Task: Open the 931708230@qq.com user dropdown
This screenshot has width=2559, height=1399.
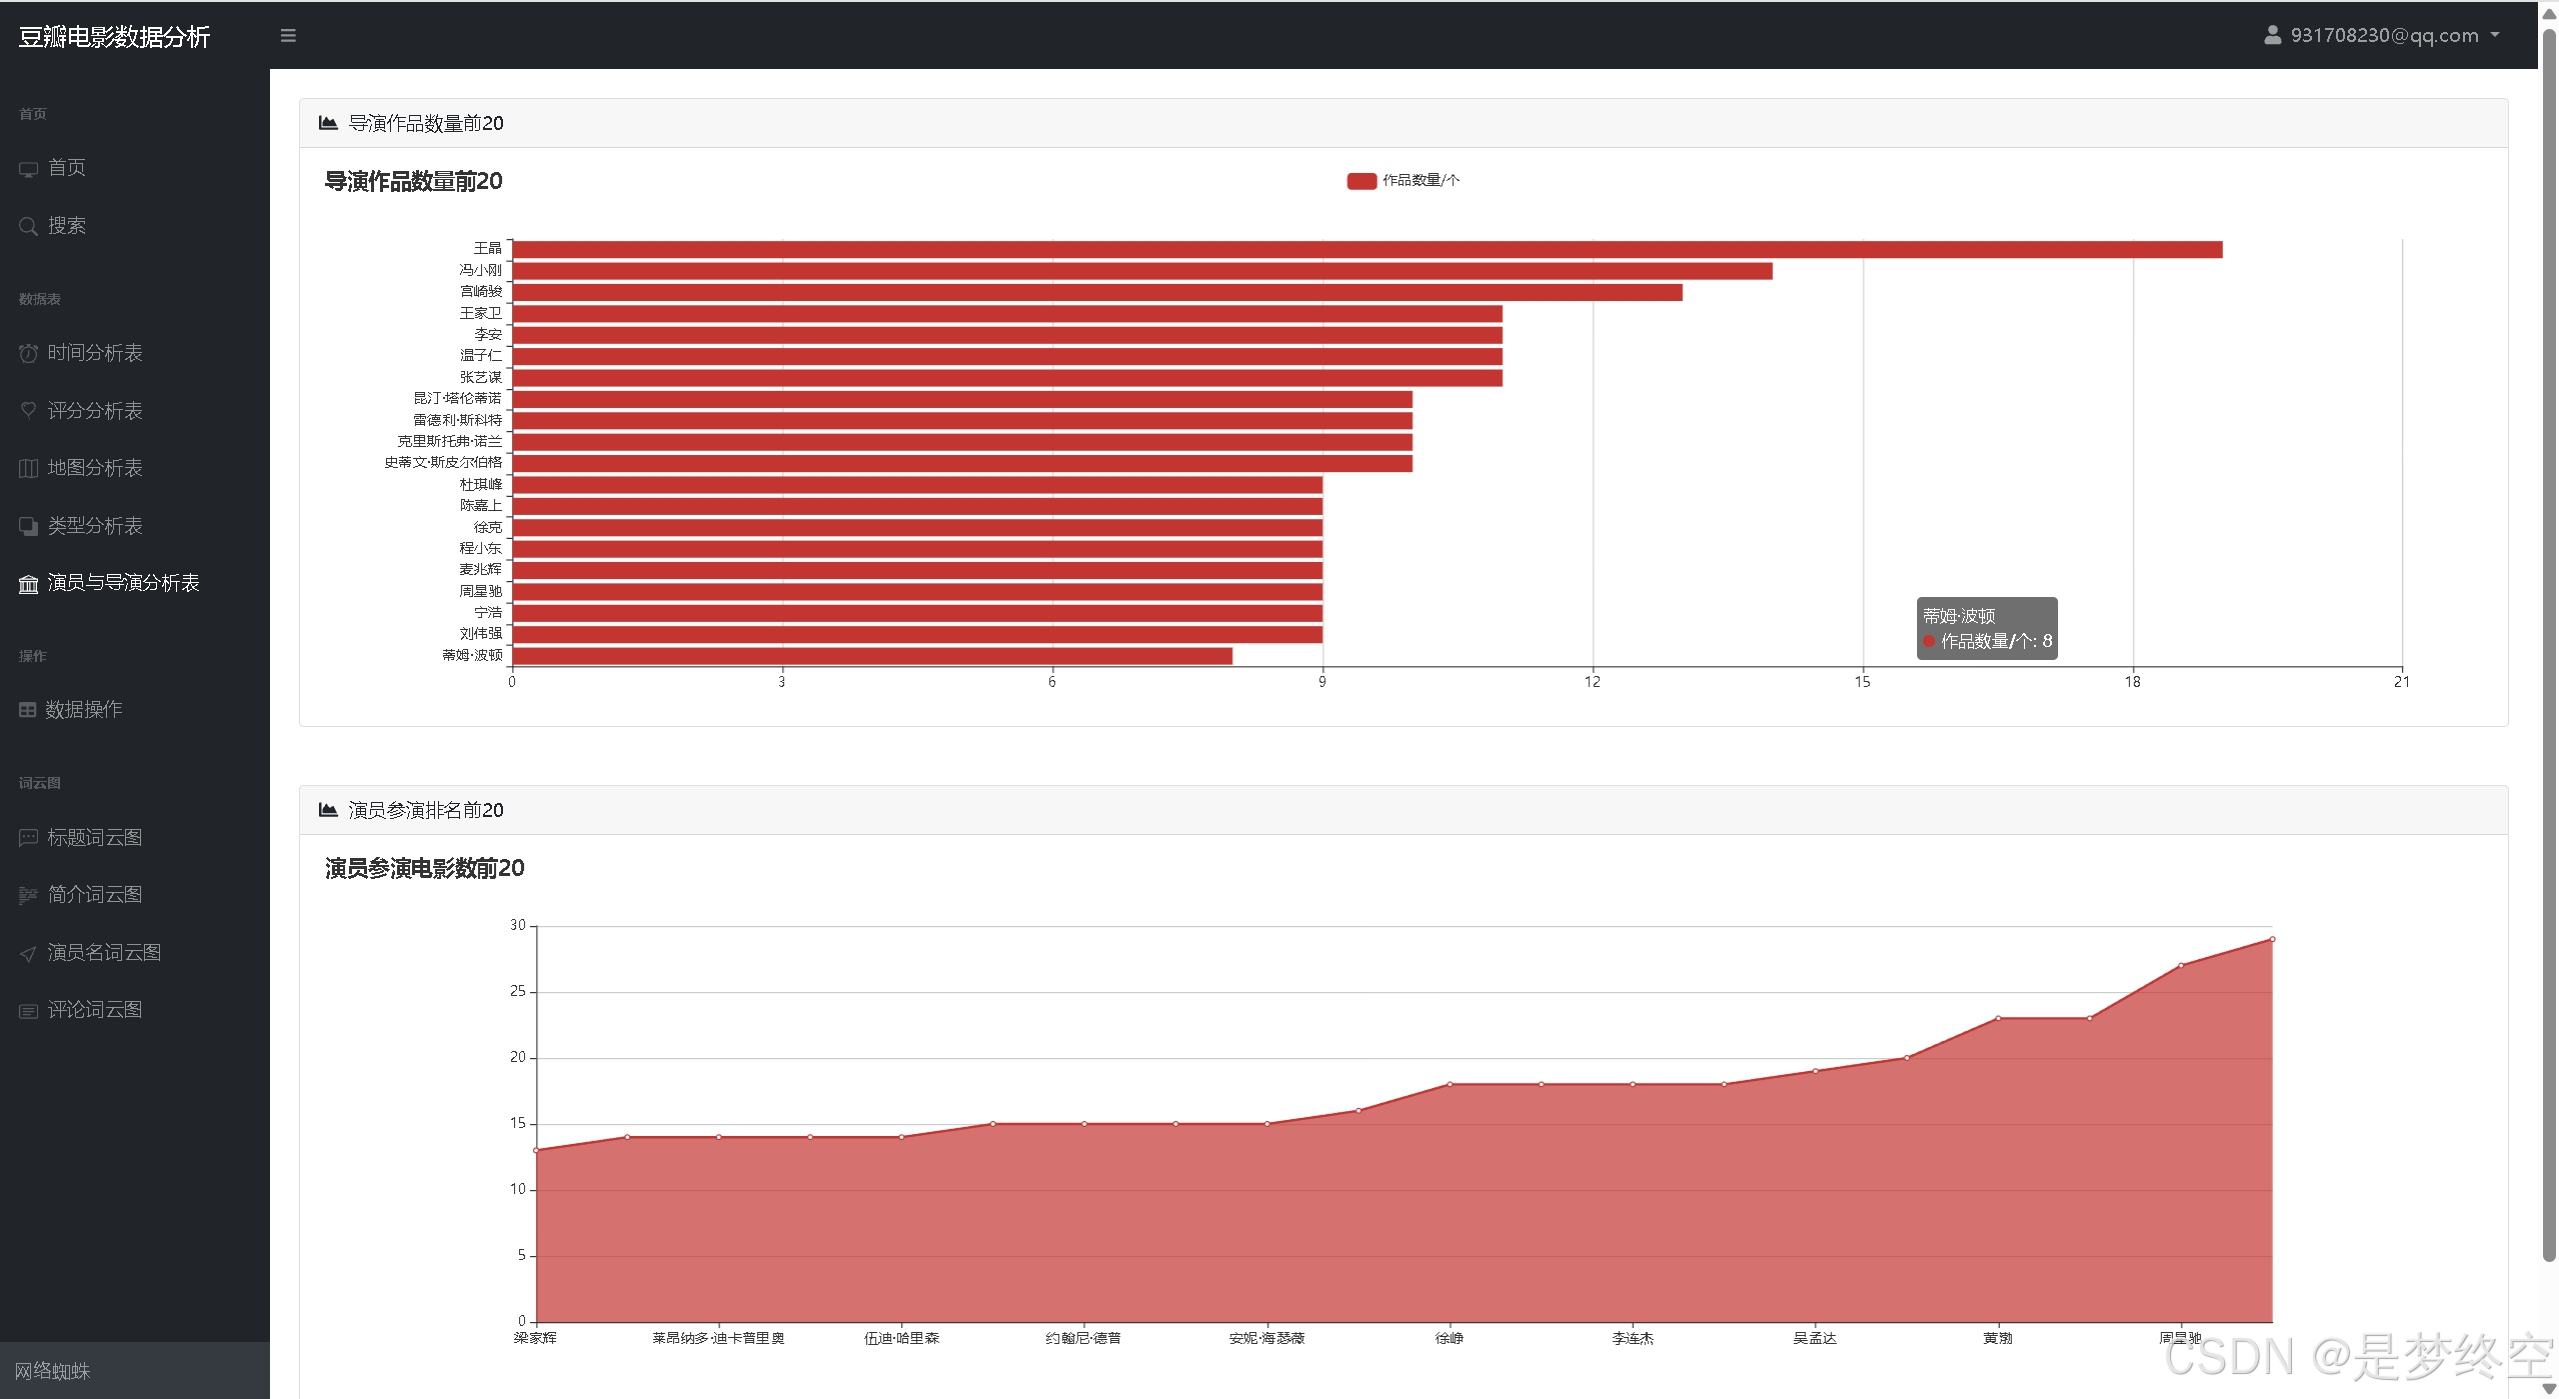Action: pos(2383,36)
